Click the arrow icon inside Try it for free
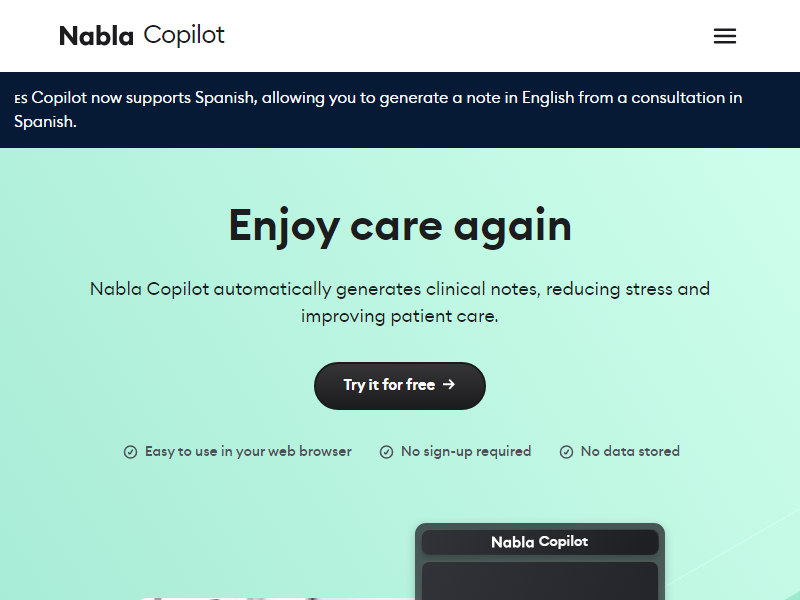This screenshot has height=600, width=800. pos(449,385)
